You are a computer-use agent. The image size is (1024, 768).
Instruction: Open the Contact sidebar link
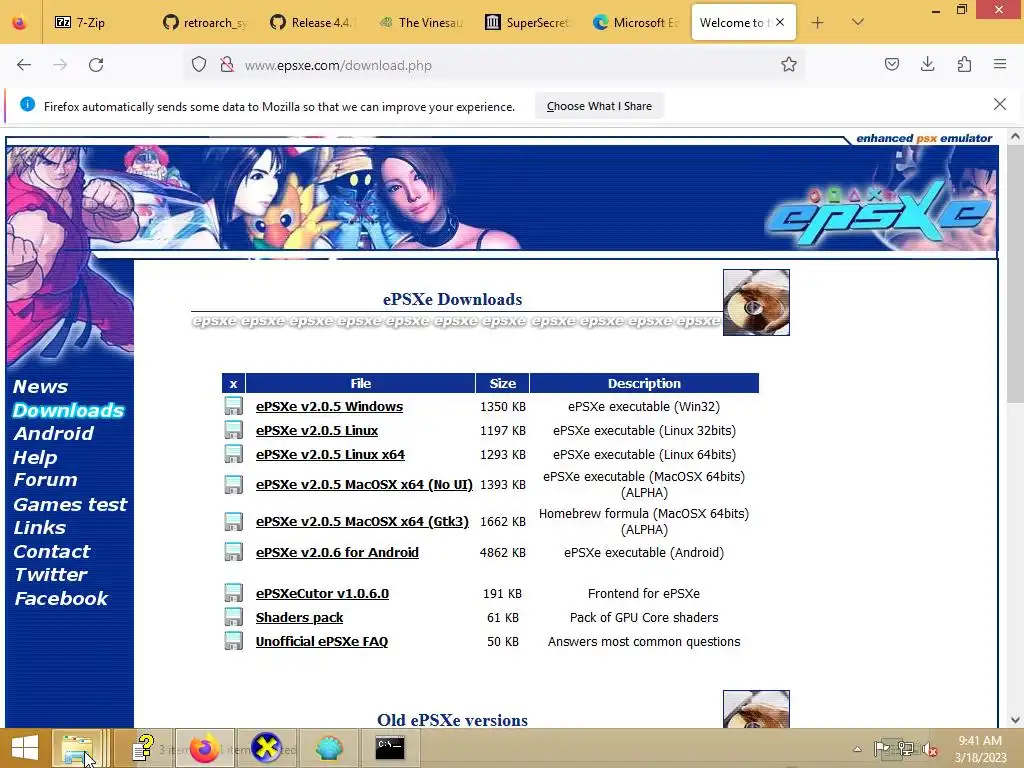(52, 552)
